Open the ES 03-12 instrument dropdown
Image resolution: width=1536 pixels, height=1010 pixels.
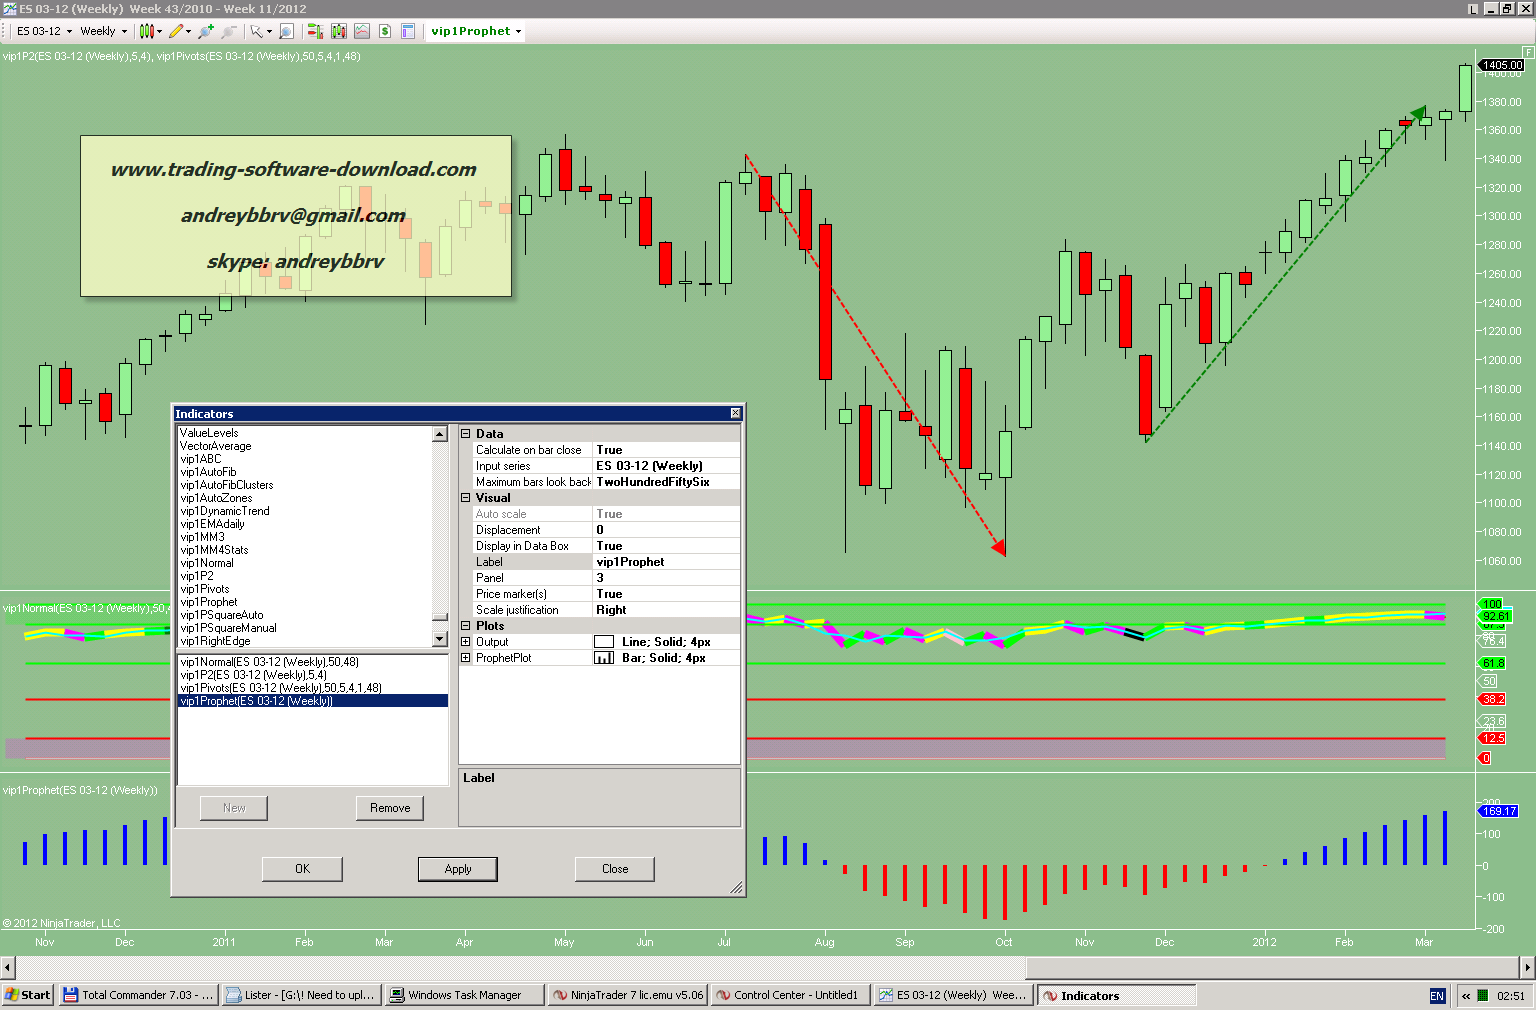(x=45, y=31)
